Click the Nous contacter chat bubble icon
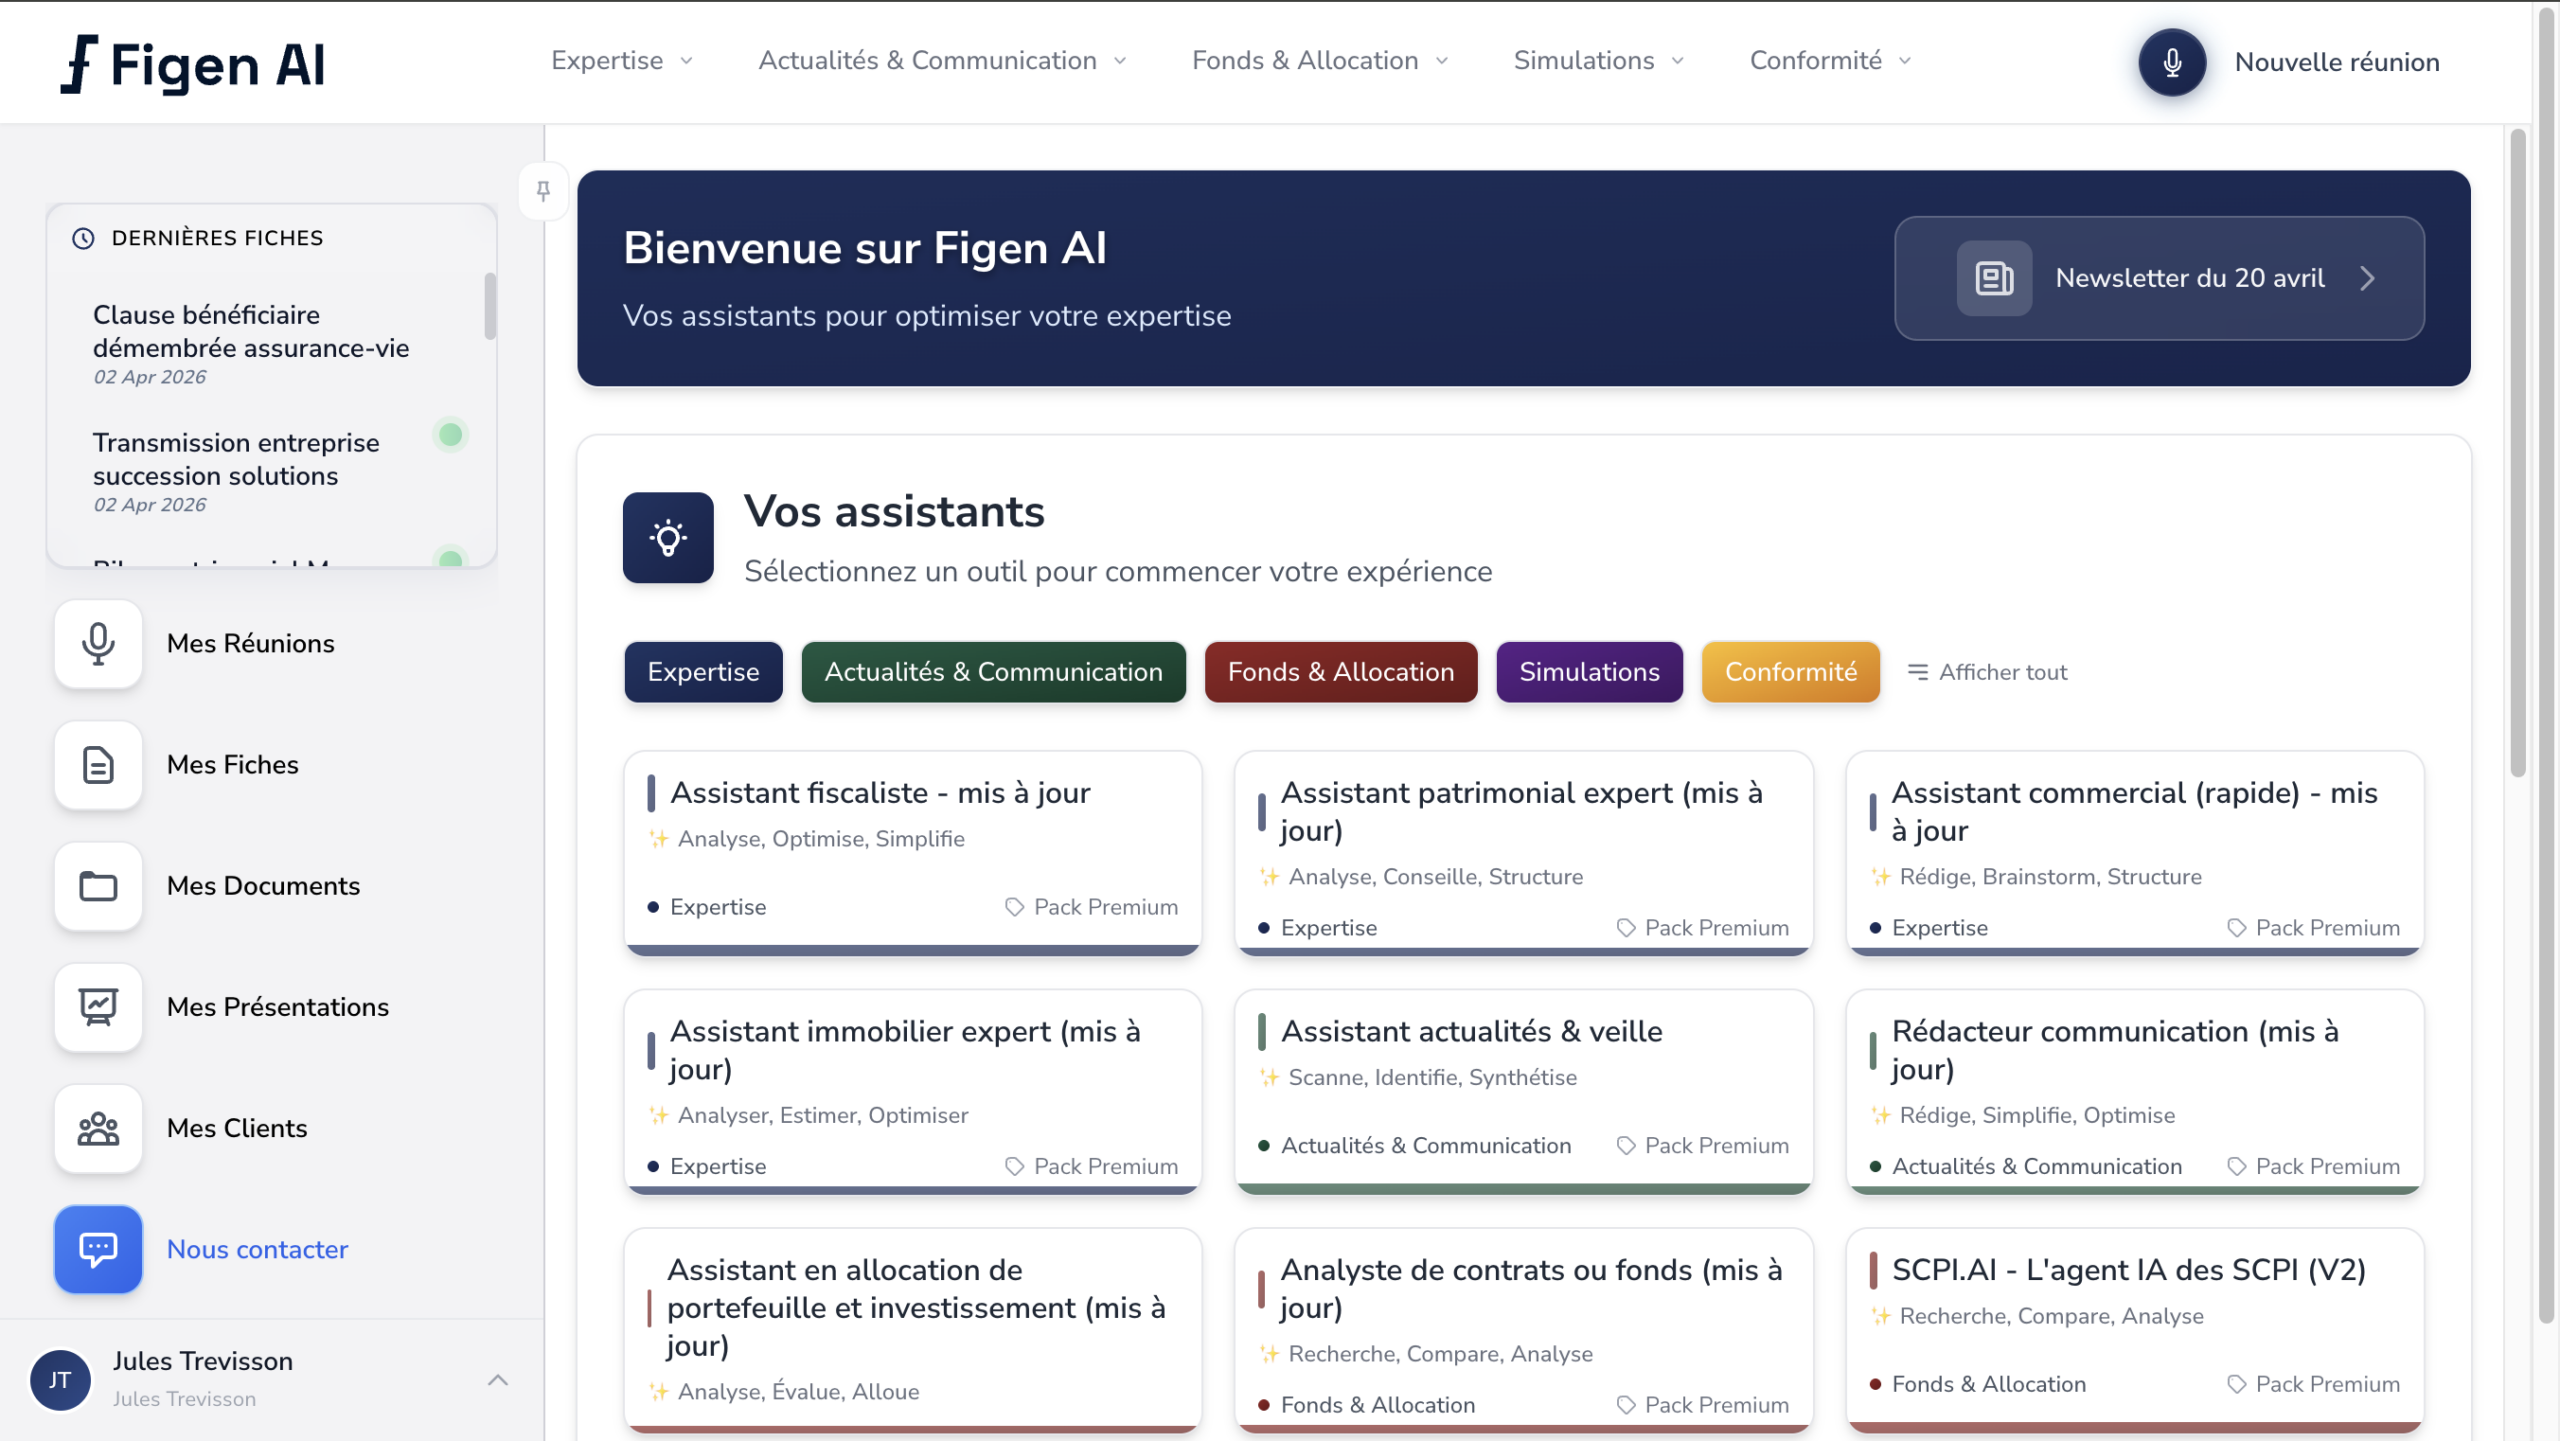2560x1441 pixels. 97,1249
